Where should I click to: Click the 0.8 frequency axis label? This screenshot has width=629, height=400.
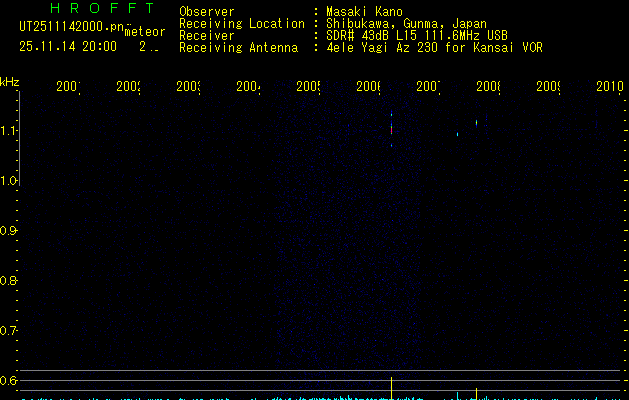[x=8, y=280]
